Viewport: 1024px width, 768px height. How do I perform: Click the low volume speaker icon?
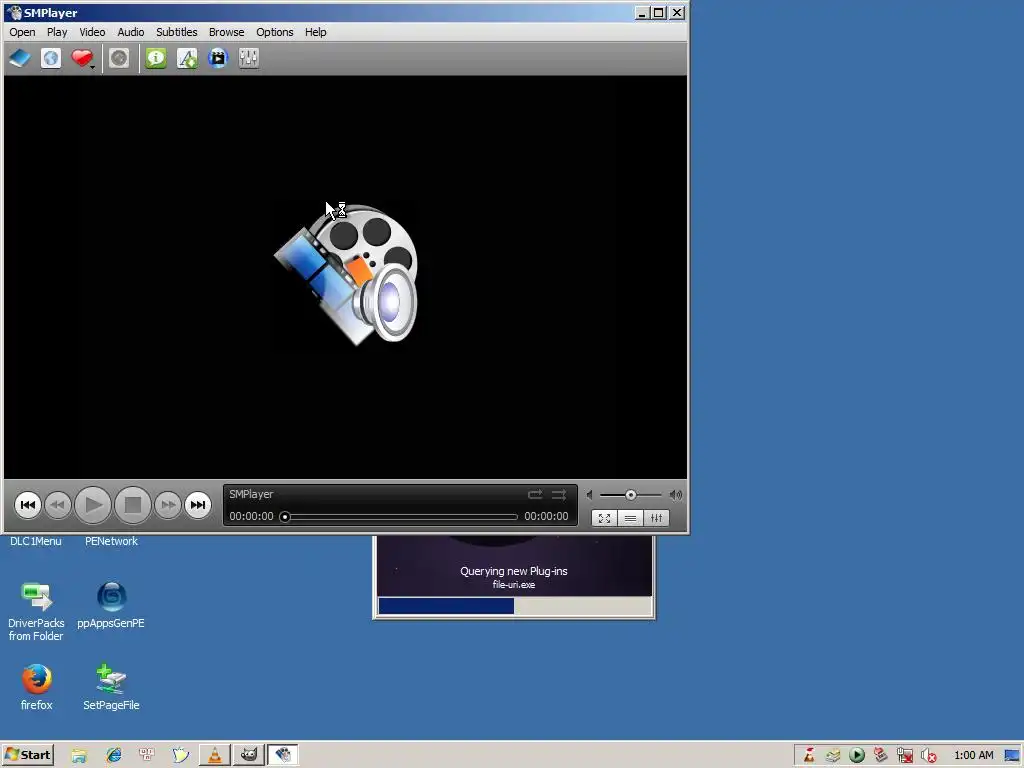tap(590, 495)
